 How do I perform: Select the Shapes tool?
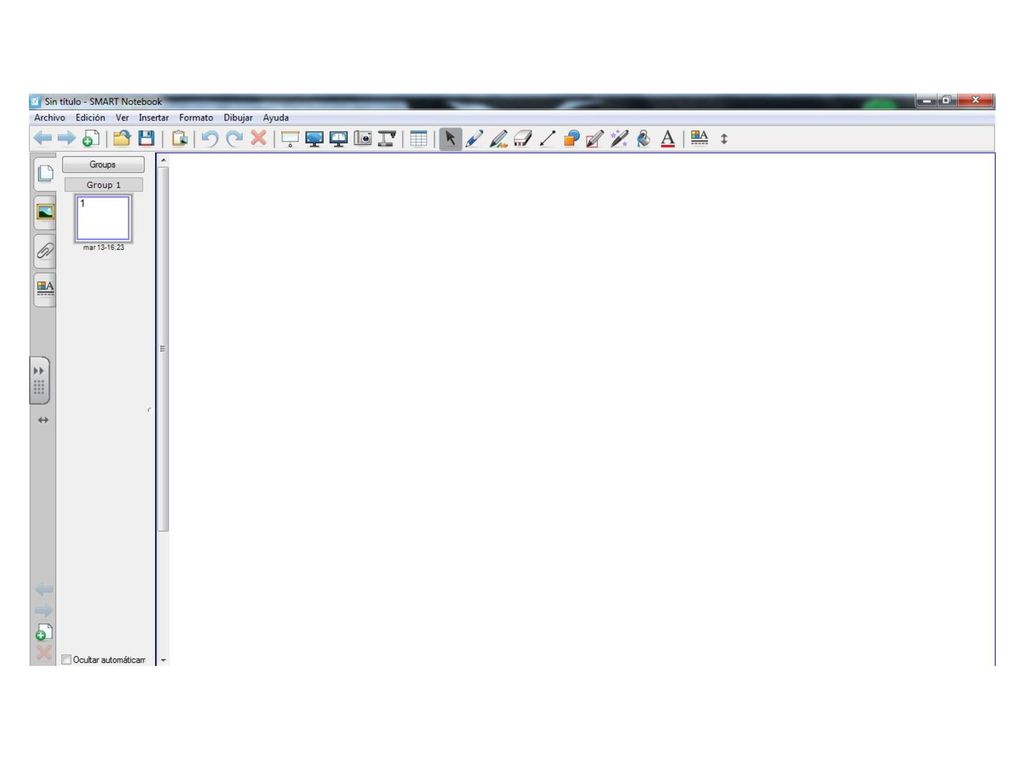point(571,138)
